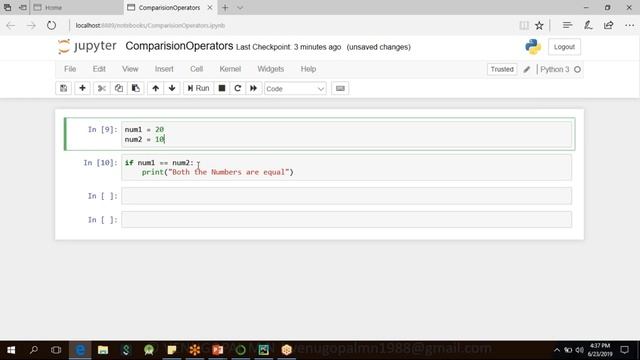Run the selected cell
The image size is (640, 360).
point(198,88)
